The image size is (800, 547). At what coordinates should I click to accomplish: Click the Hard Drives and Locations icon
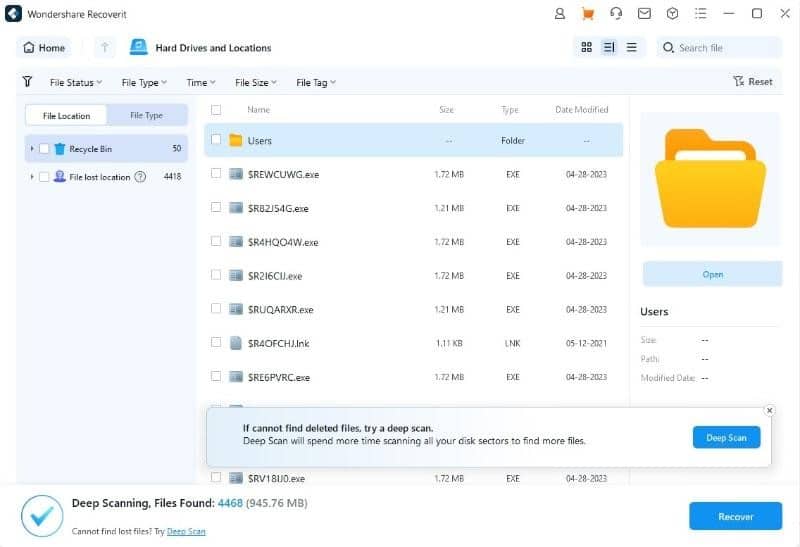click(x=138, y=47)
